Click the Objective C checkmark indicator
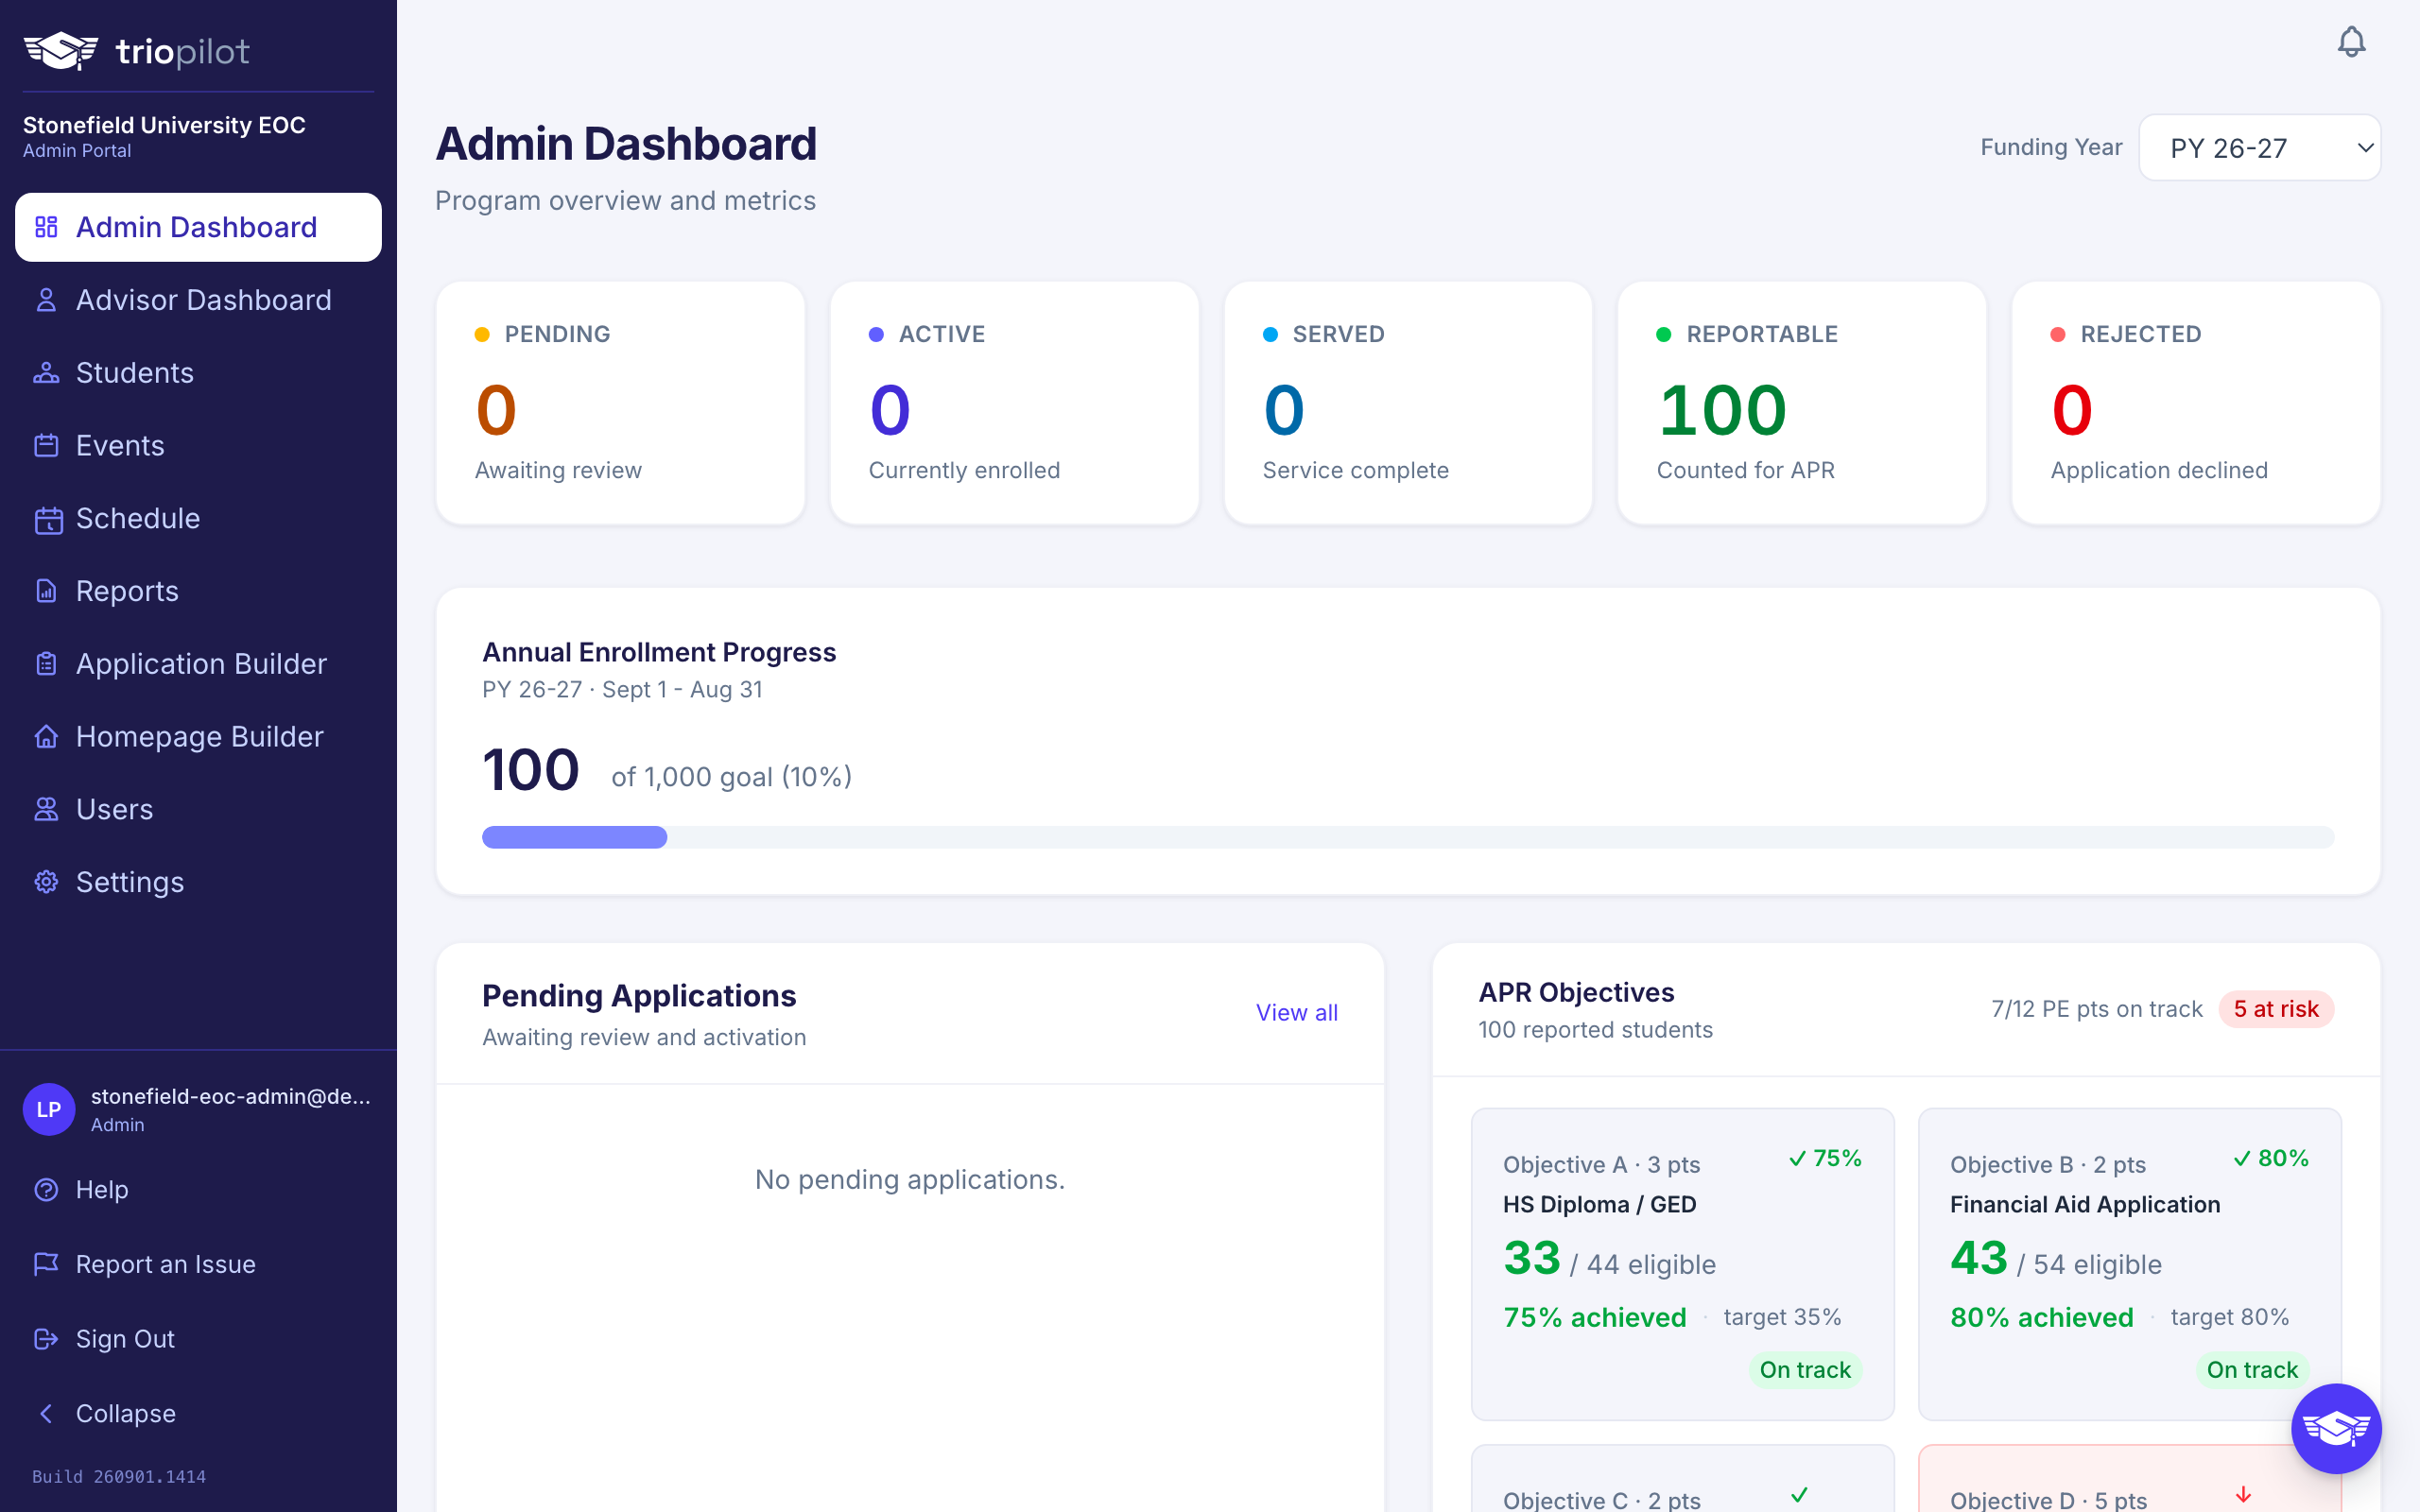Image resolution: width=2420 pixels, height=1512 pixels. pyautogui.click(x=1799, y=1495)
